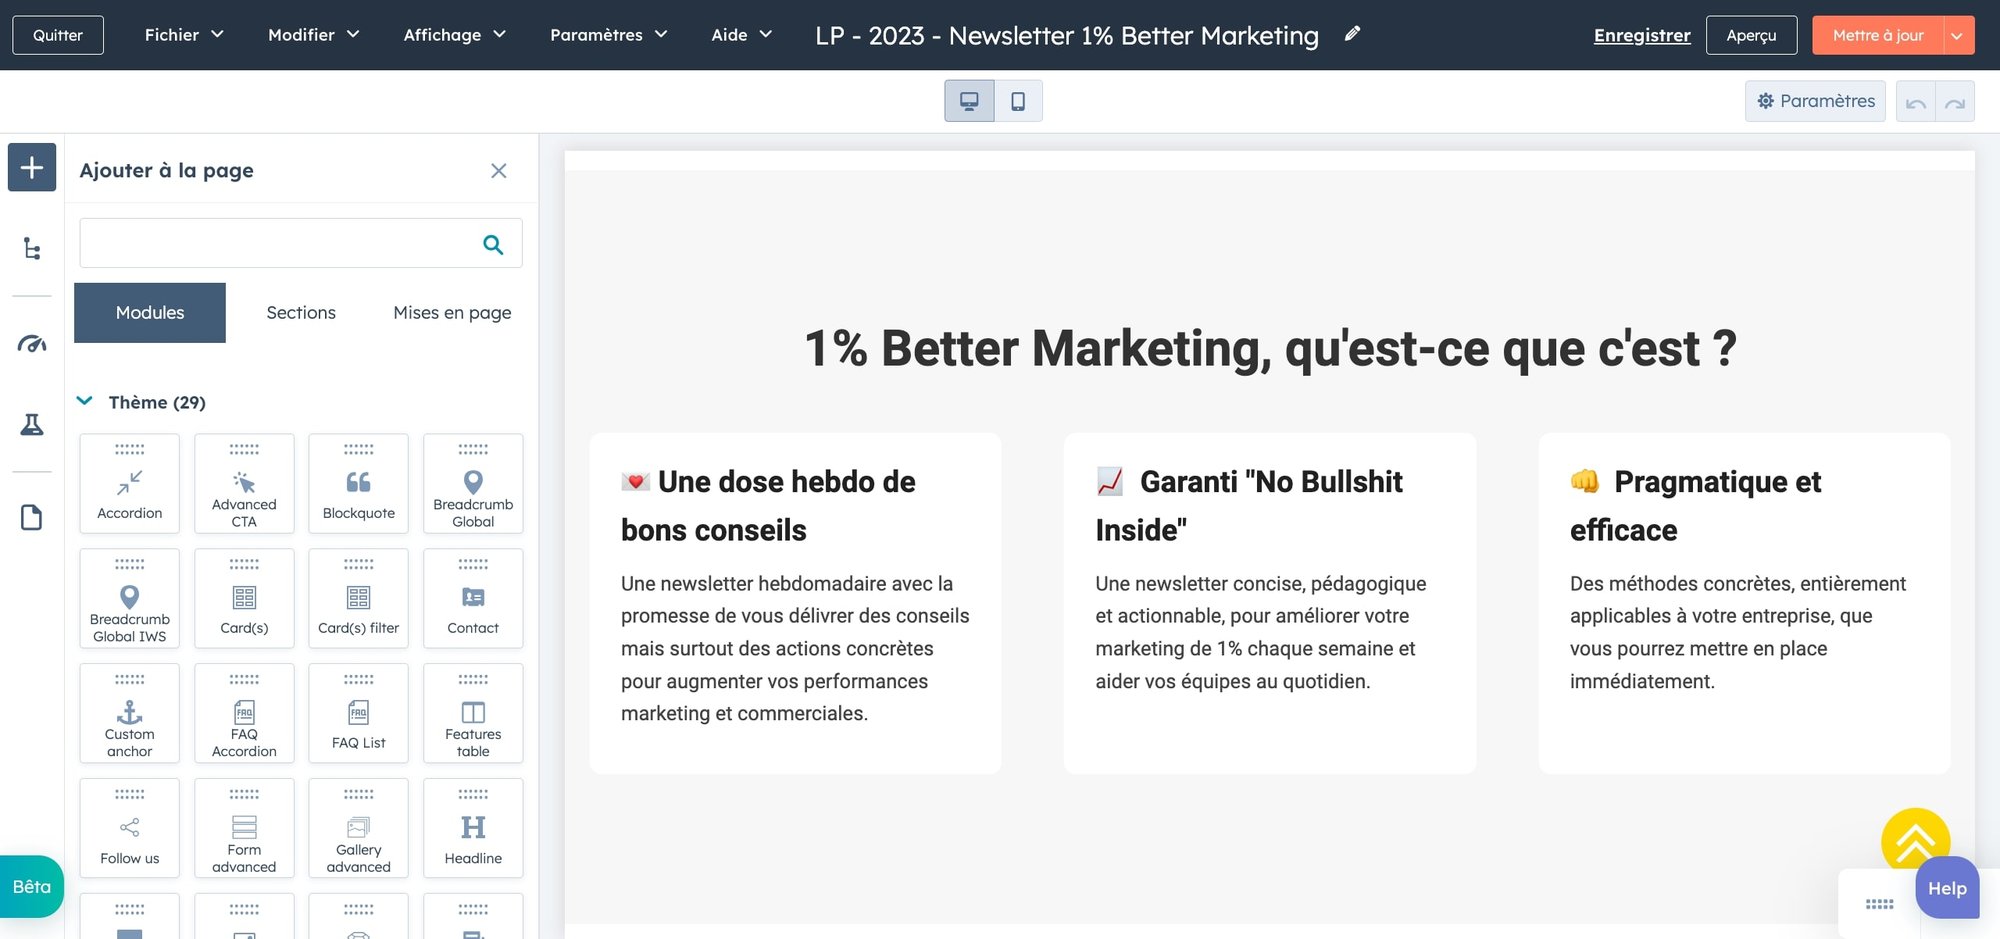Select the Follow us module
Image resolution: width=2000 pixels, height=939 pixels.
tap(130, 829)
